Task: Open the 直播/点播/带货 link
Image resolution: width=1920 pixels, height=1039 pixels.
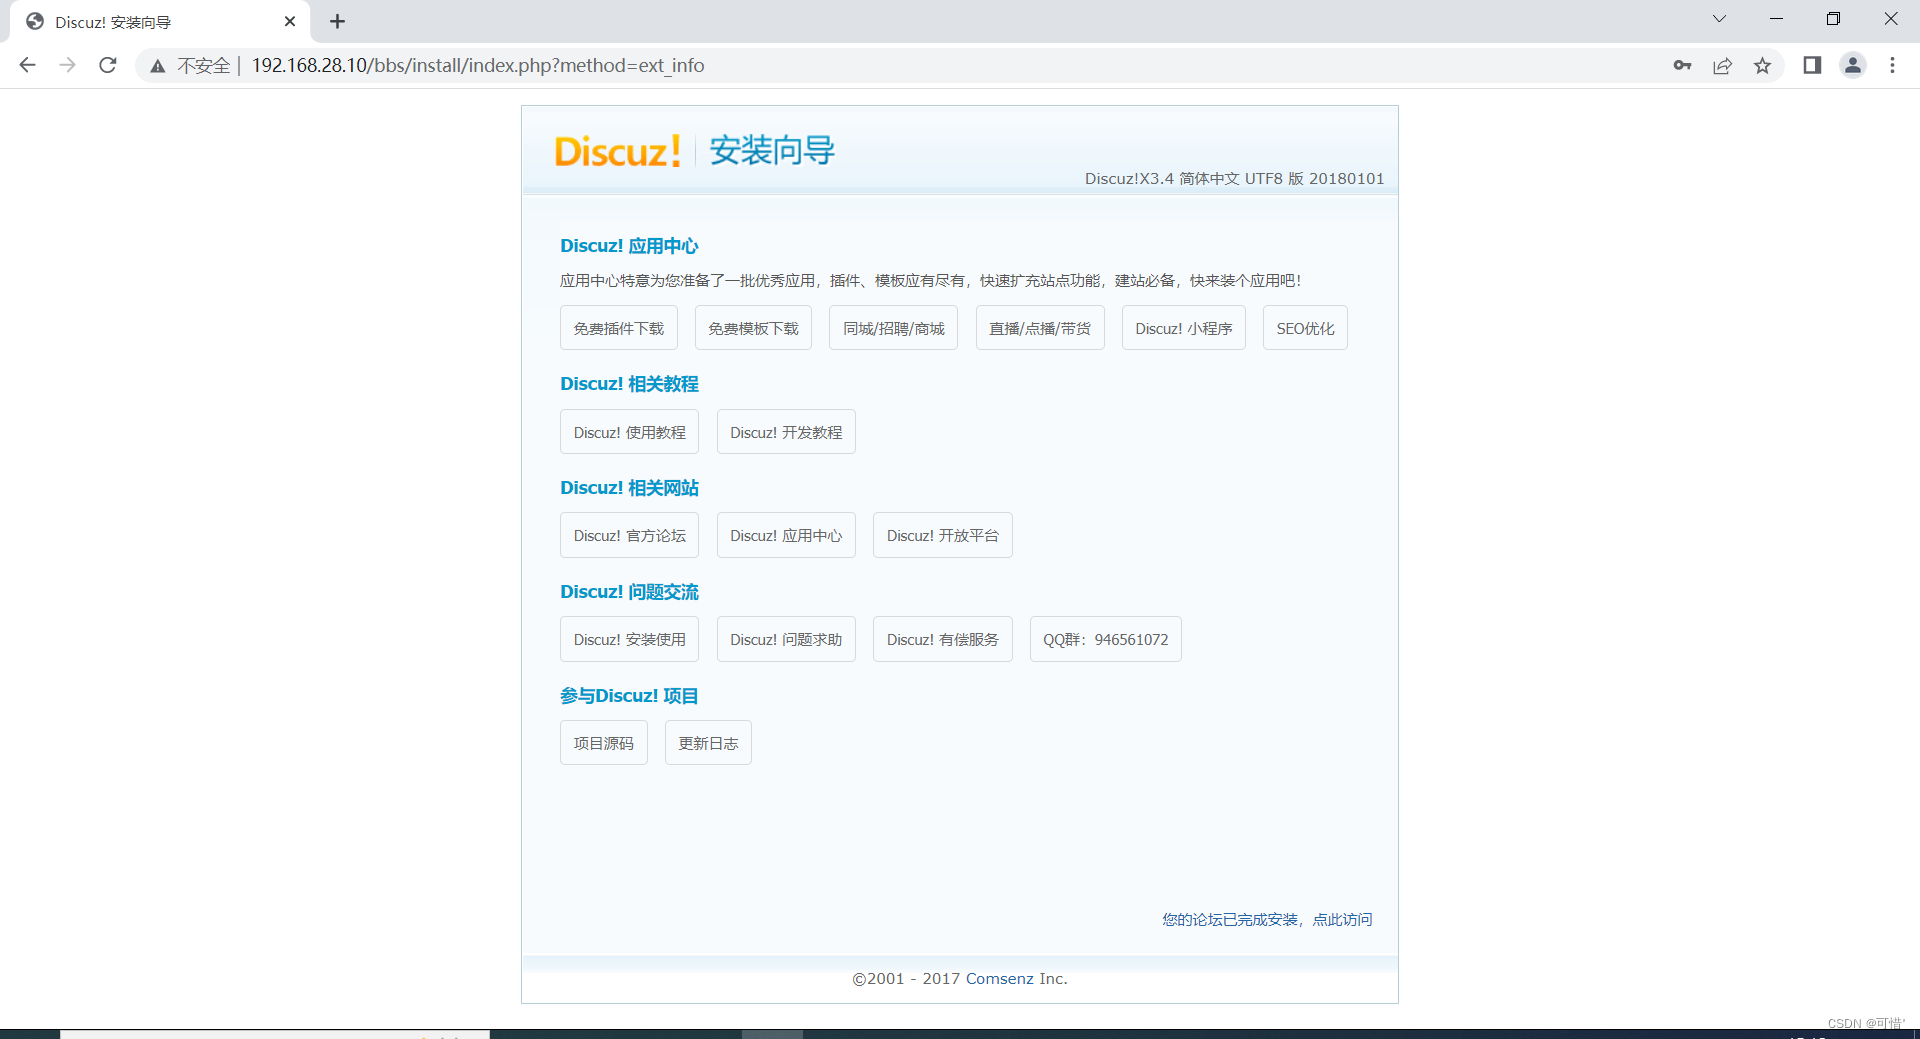Action: tap(1040, 328)
